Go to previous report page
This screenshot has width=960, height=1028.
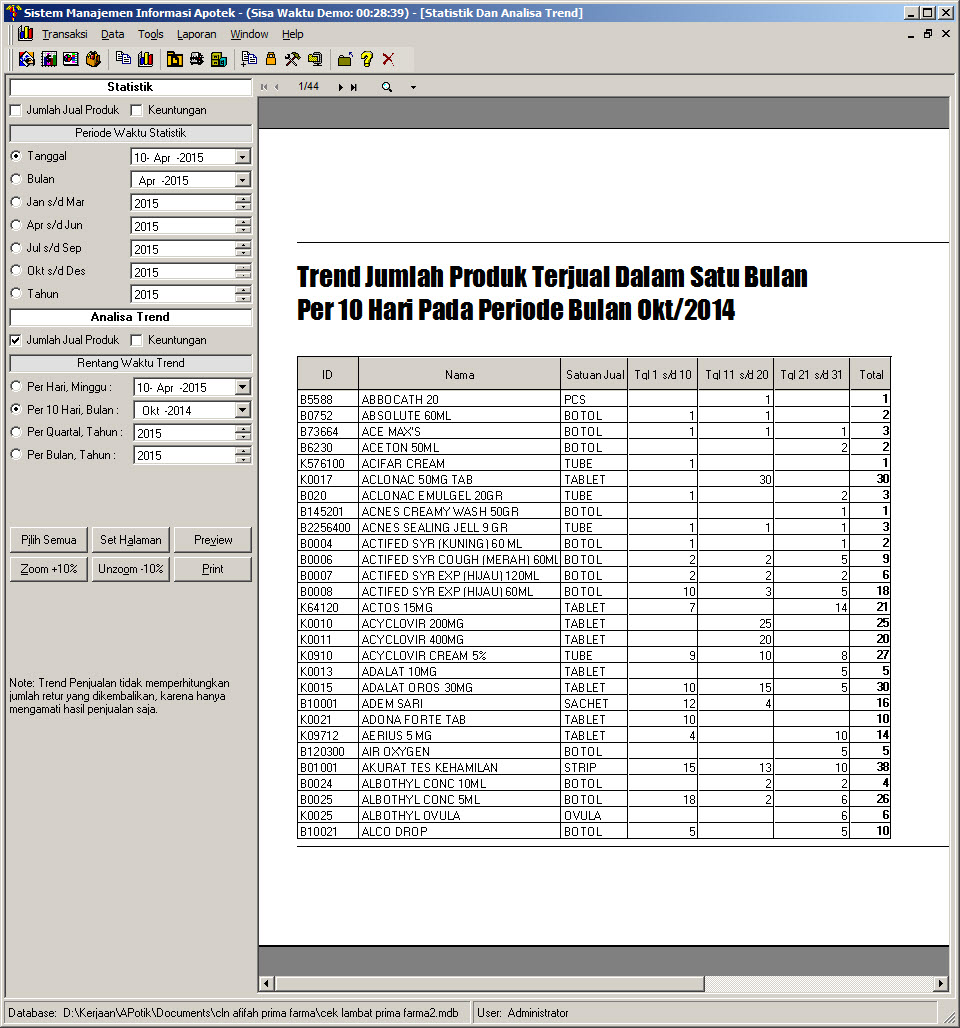point(277,87)
